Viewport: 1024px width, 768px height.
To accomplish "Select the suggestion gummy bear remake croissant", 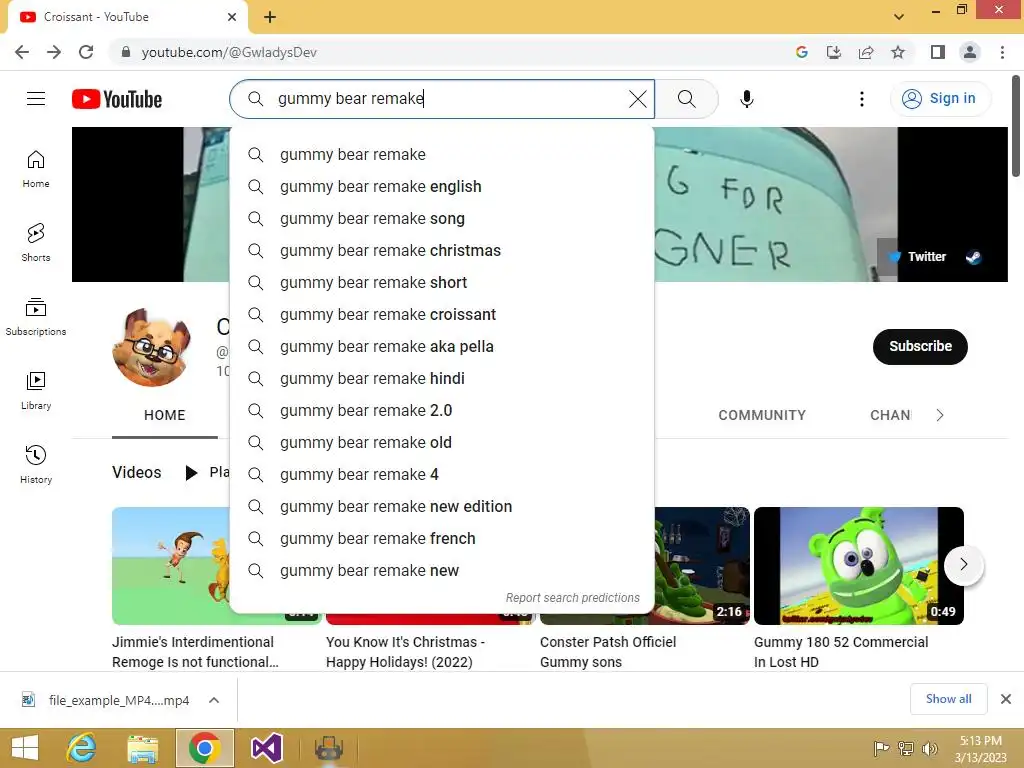I will 442,315.
